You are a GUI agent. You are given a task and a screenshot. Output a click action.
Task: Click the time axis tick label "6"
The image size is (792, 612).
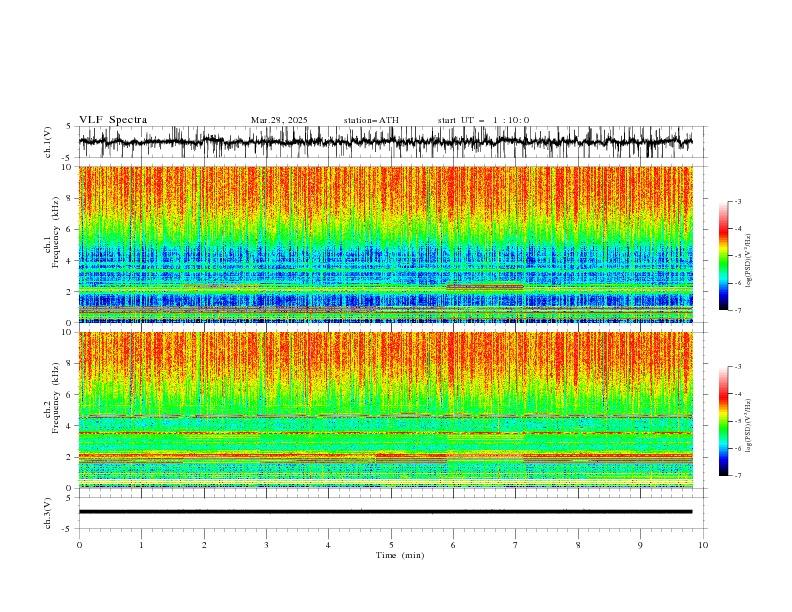453,545
